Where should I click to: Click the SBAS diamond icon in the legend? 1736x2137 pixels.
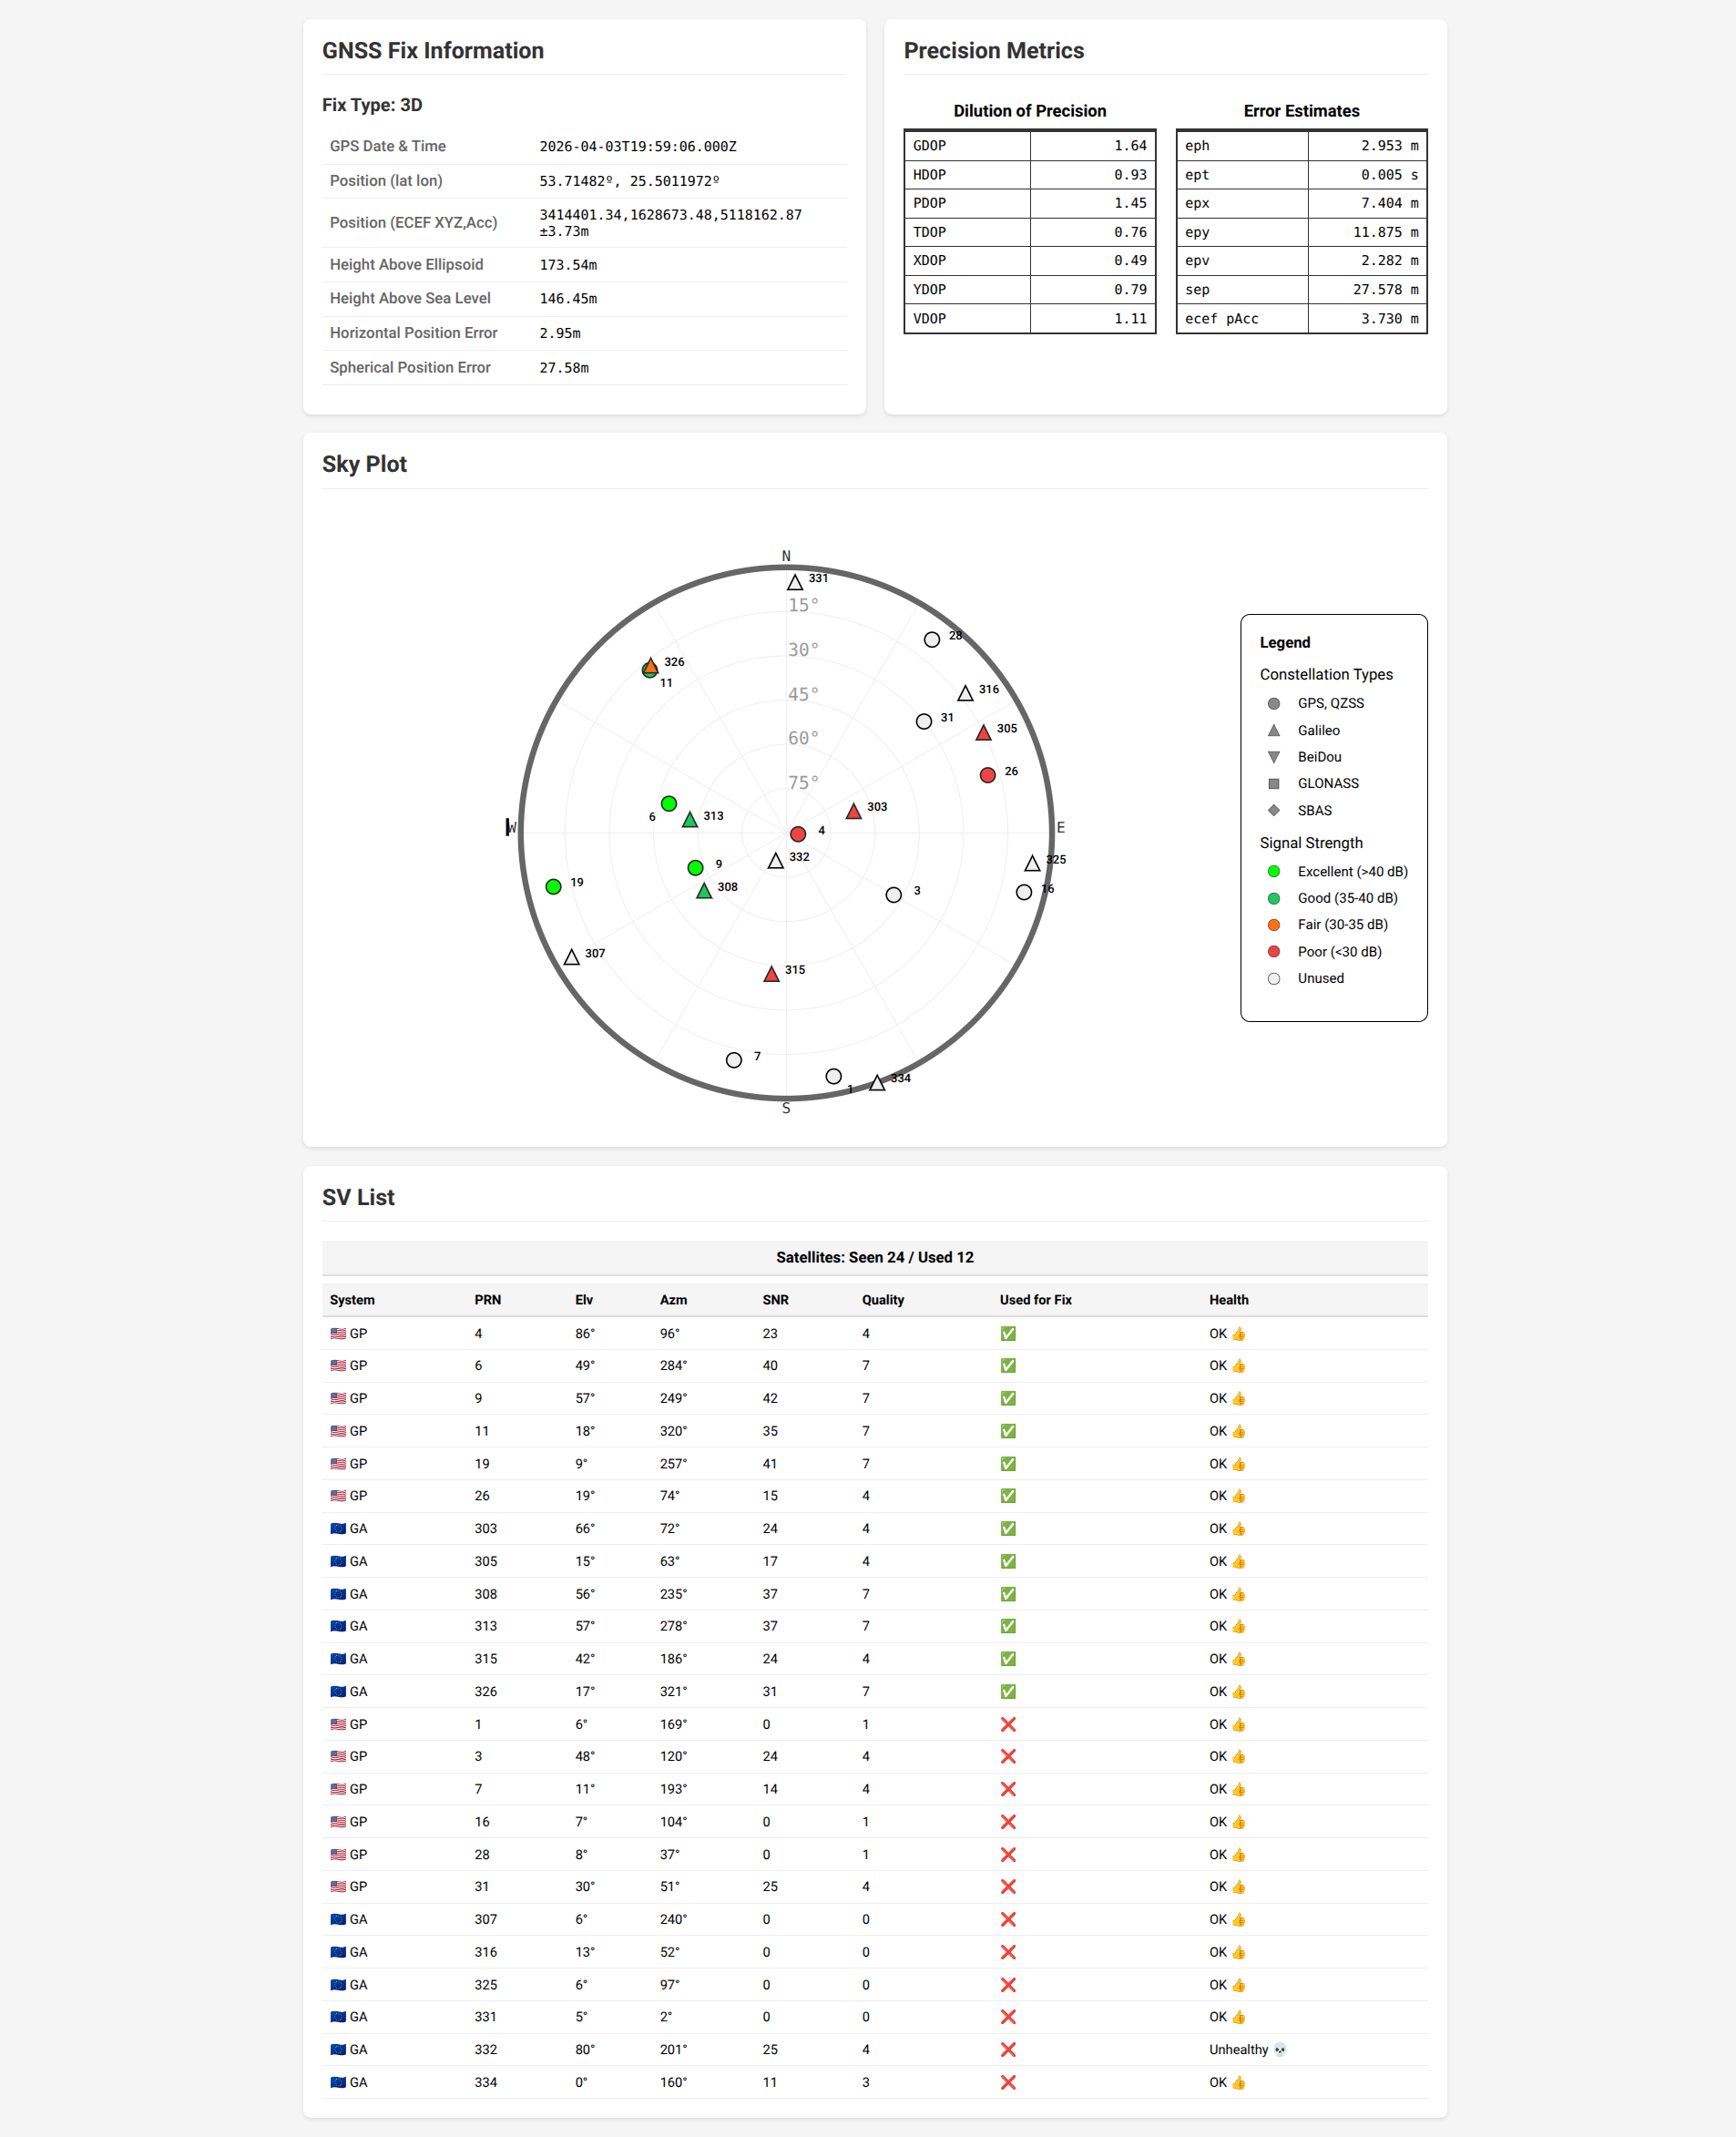(x=1273, y=810)
